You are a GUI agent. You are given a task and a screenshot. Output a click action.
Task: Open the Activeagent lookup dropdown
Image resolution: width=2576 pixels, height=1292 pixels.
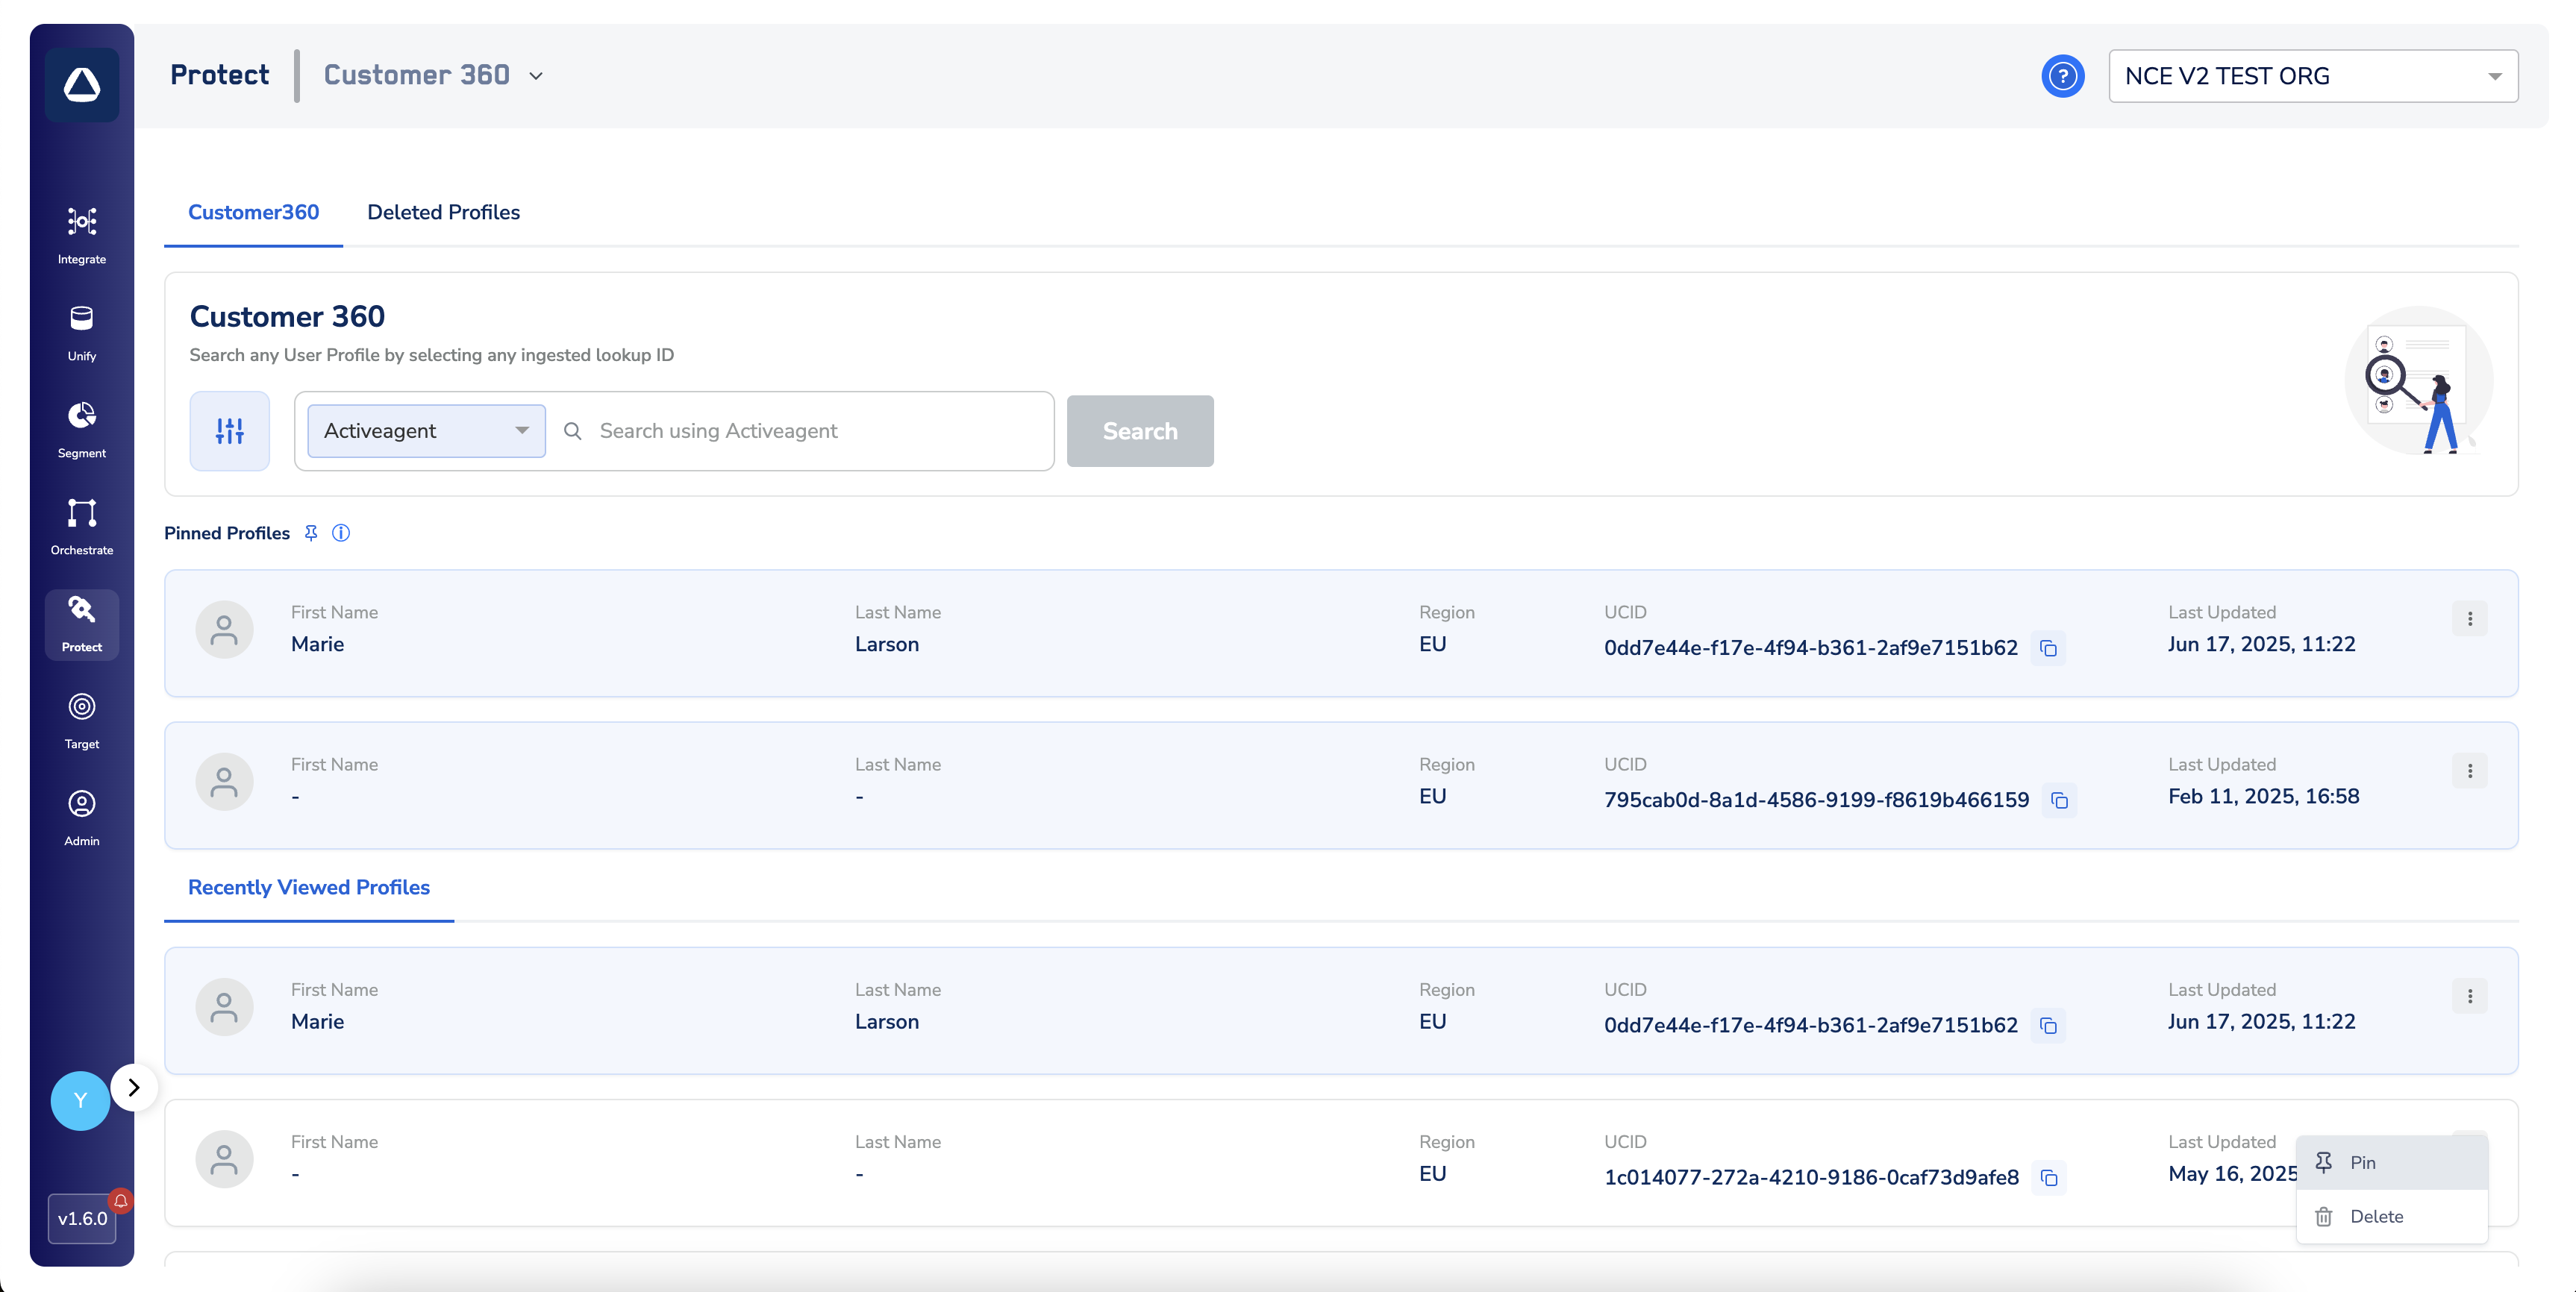pyautogui.click(x=426, y=431)
